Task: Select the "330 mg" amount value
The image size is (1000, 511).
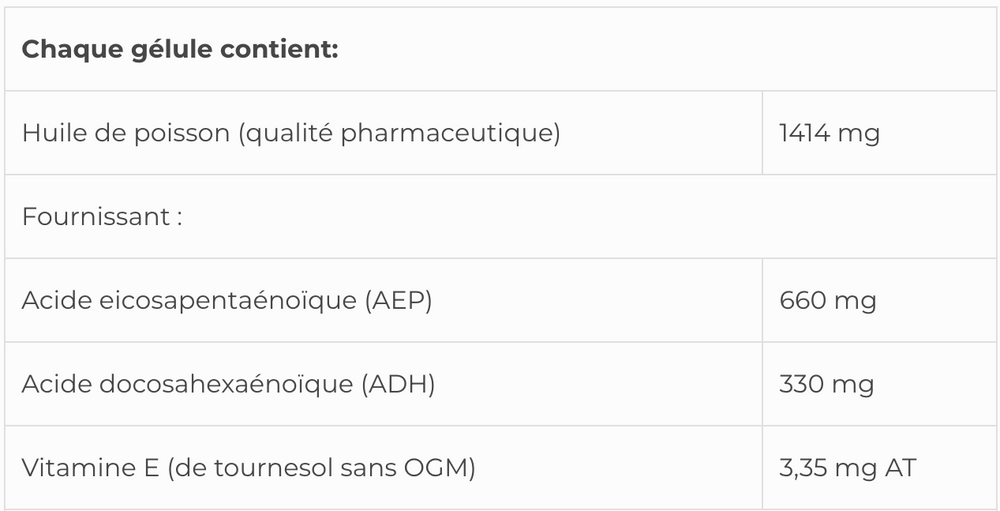Action: [x=827, y=385]
